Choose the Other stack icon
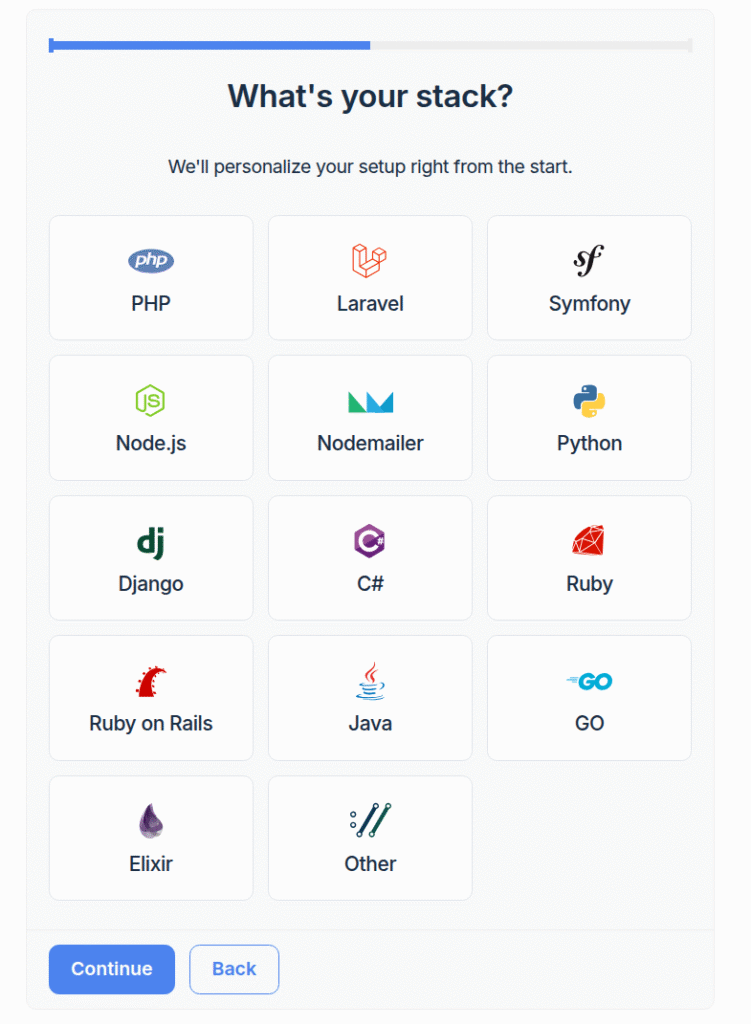The width and height of the screenshot is (751, 1024). (x=369, y=820)
